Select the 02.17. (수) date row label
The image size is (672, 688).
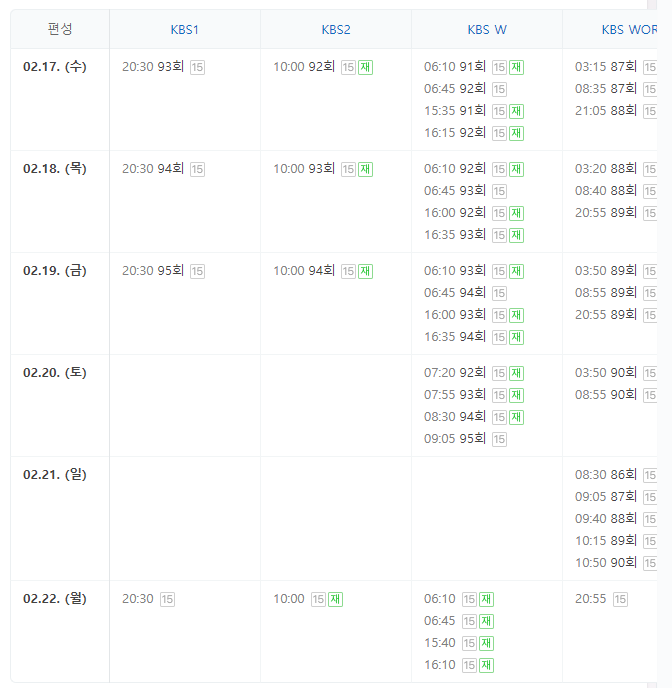tap(55, 67)
